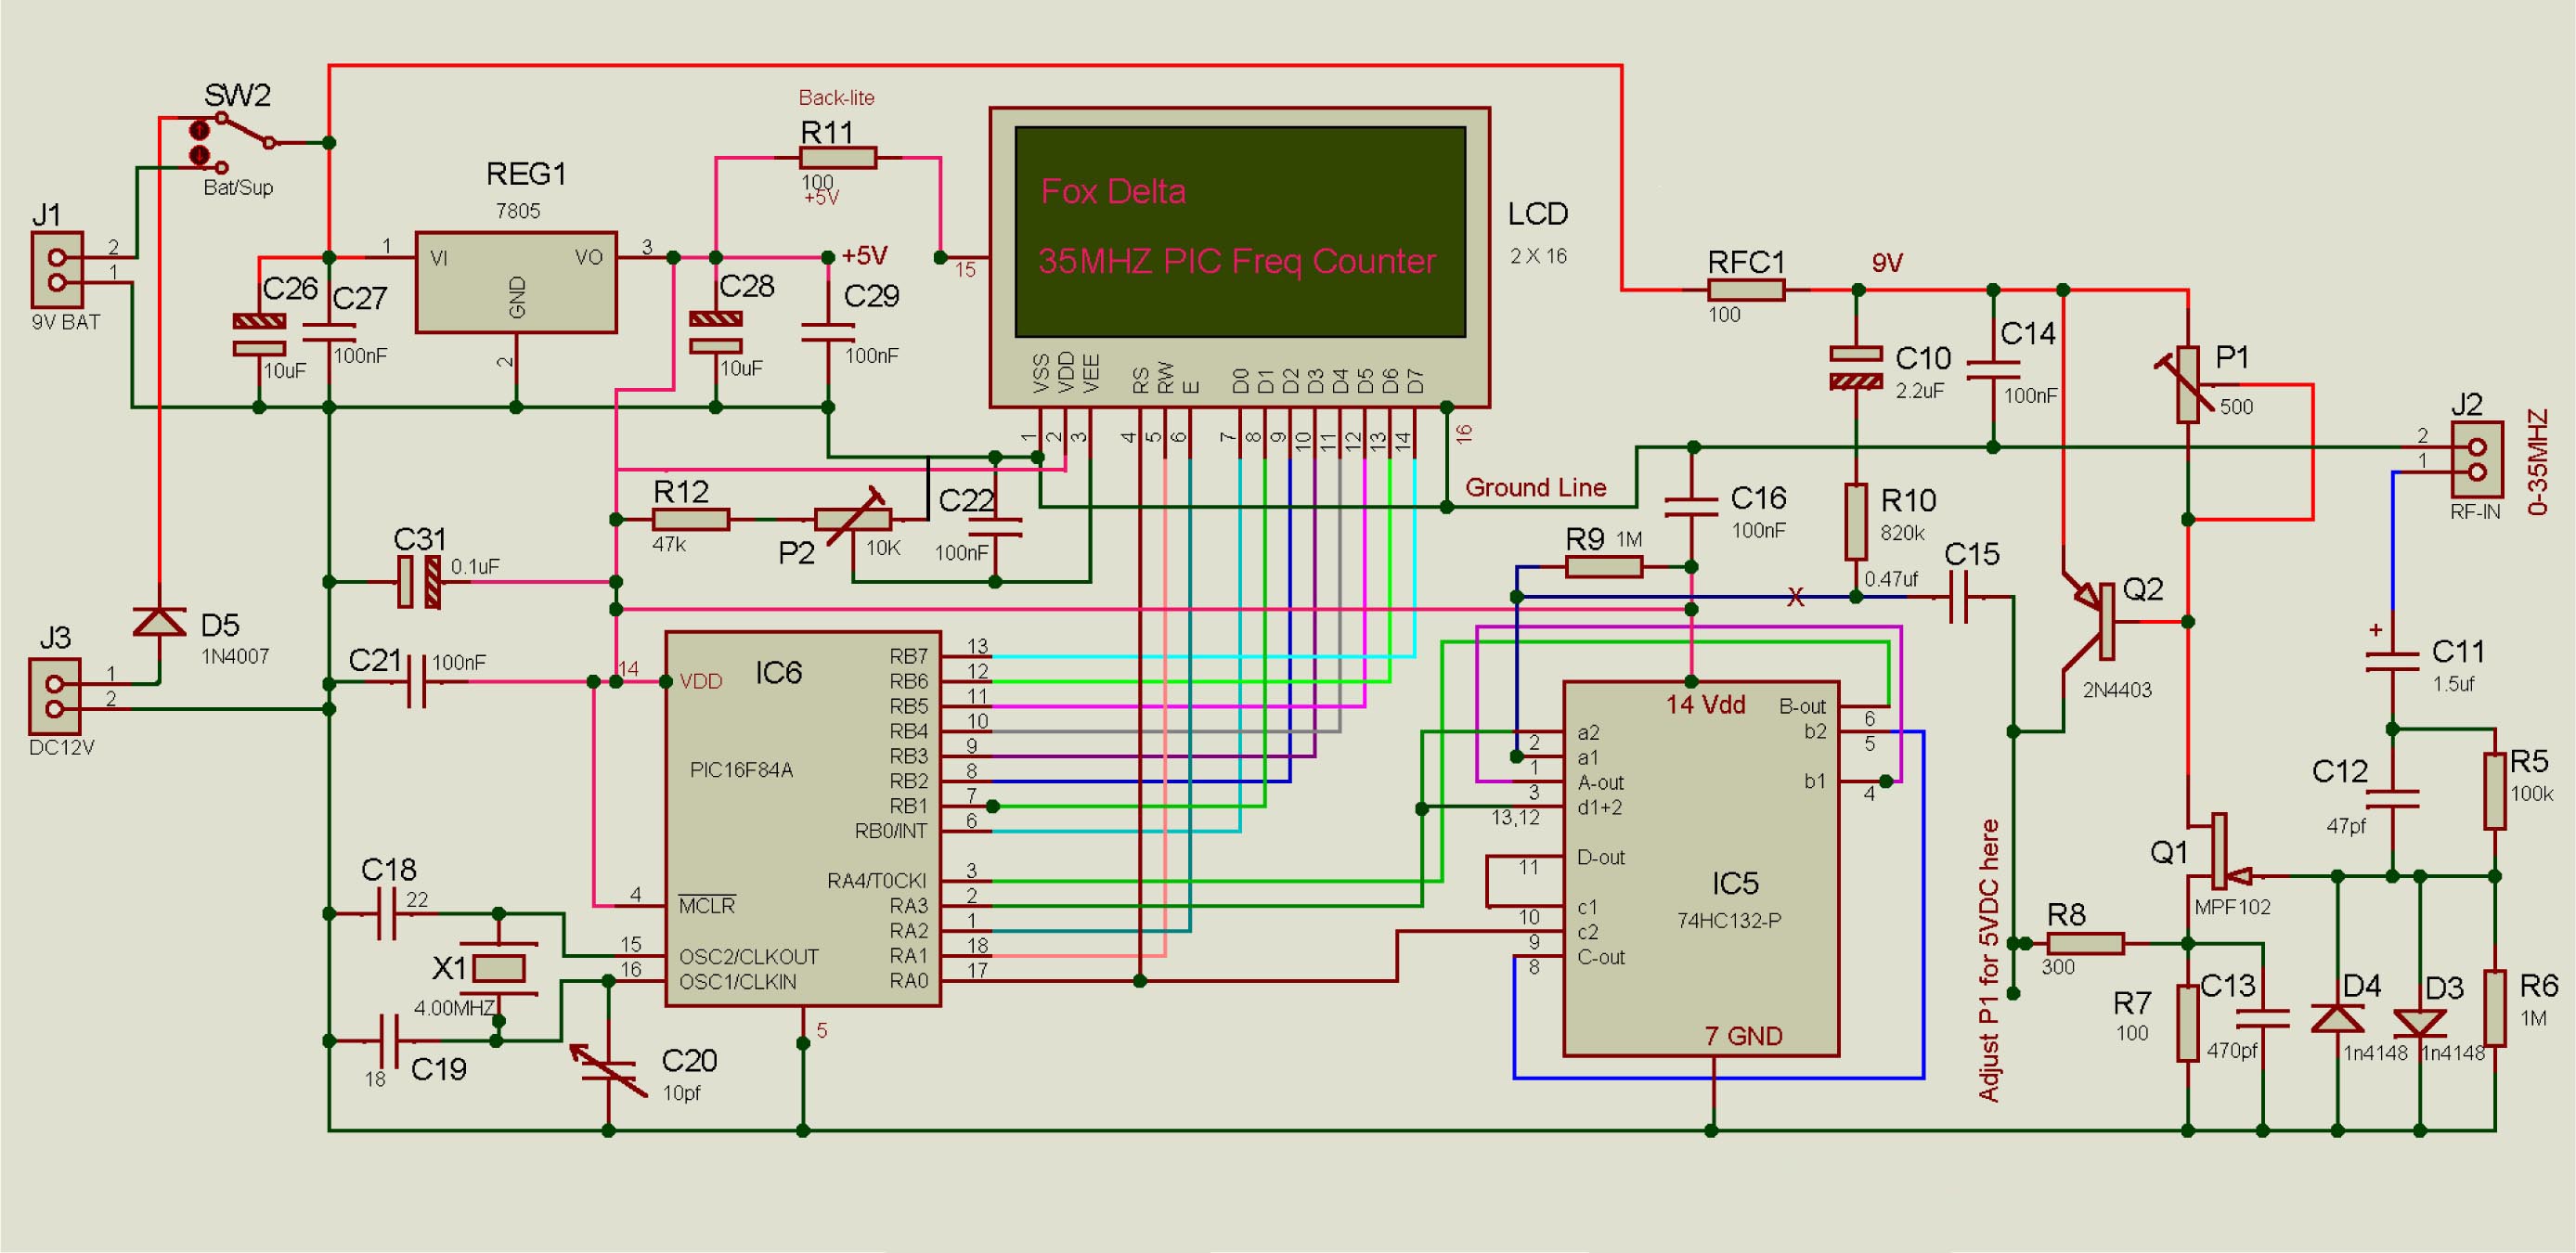Click the C21 100nF capacitor
This screenshot has height=1253, width=2576.
click(x=417, y=682)
